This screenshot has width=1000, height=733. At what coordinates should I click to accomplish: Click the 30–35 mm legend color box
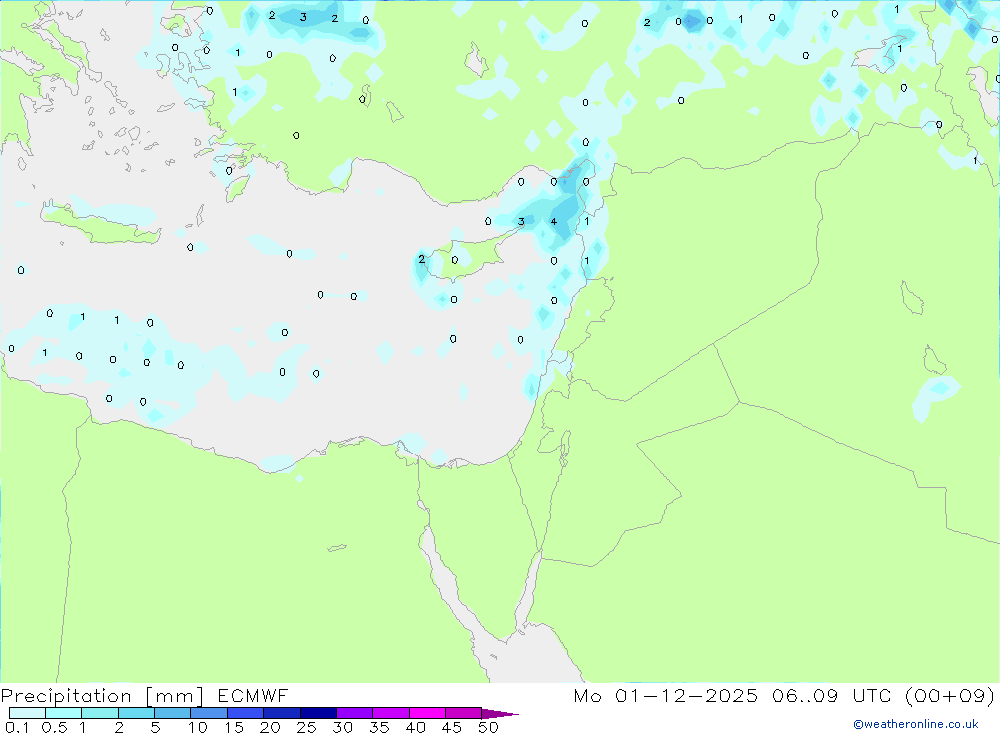(x=354, y=713)
